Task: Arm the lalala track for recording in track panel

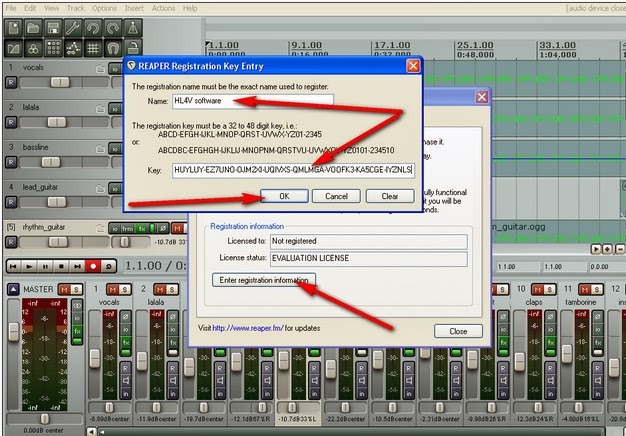Action: tap(11, 123)
